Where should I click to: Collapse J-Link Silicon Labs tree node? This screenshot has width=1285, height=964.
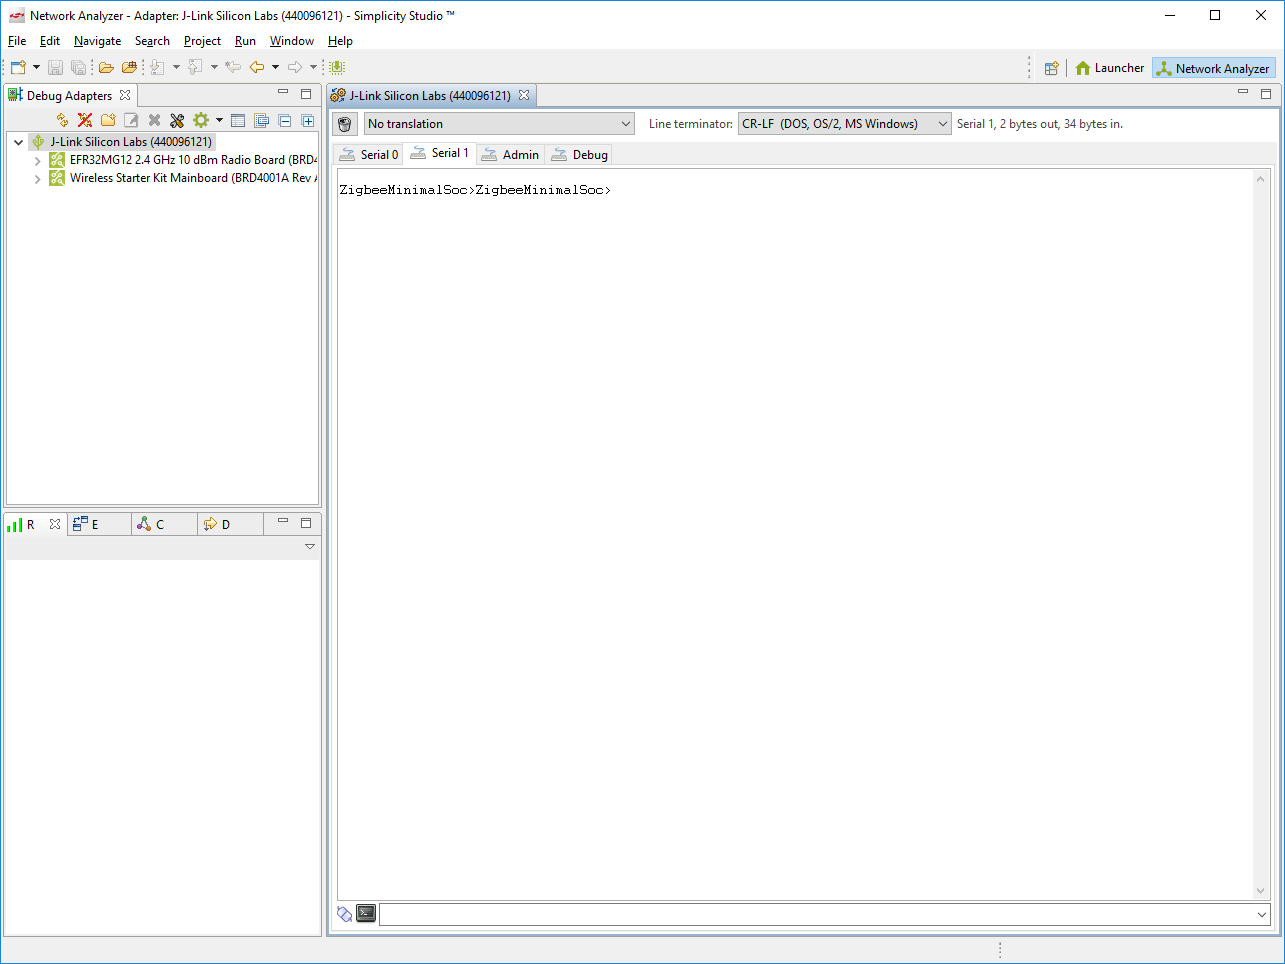[x=18, y=142]
